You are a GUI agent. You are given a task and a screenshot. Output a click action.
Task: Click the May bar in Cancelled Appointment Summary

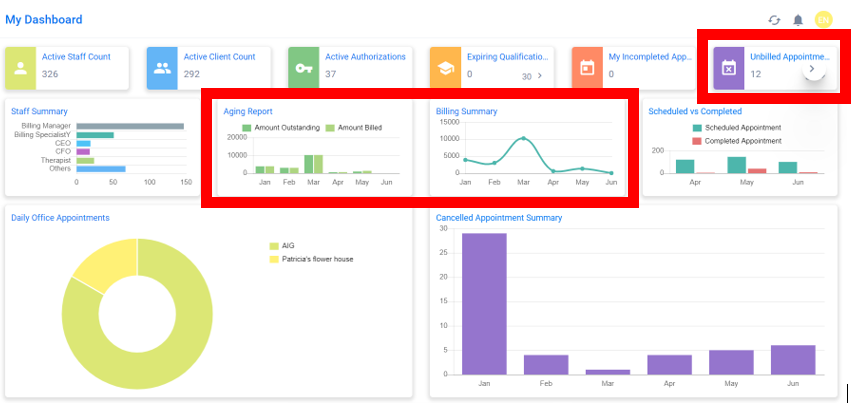pos(731,362)
